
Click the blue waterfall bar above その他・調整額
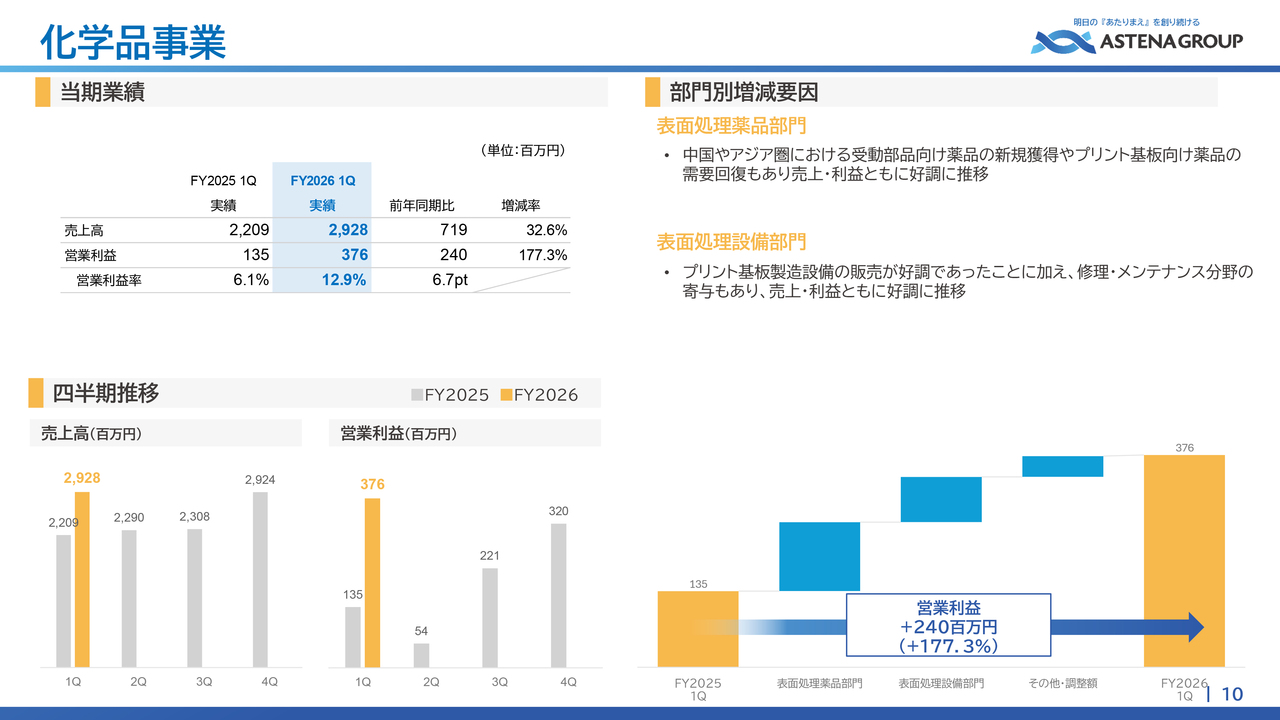(1062, 466)
